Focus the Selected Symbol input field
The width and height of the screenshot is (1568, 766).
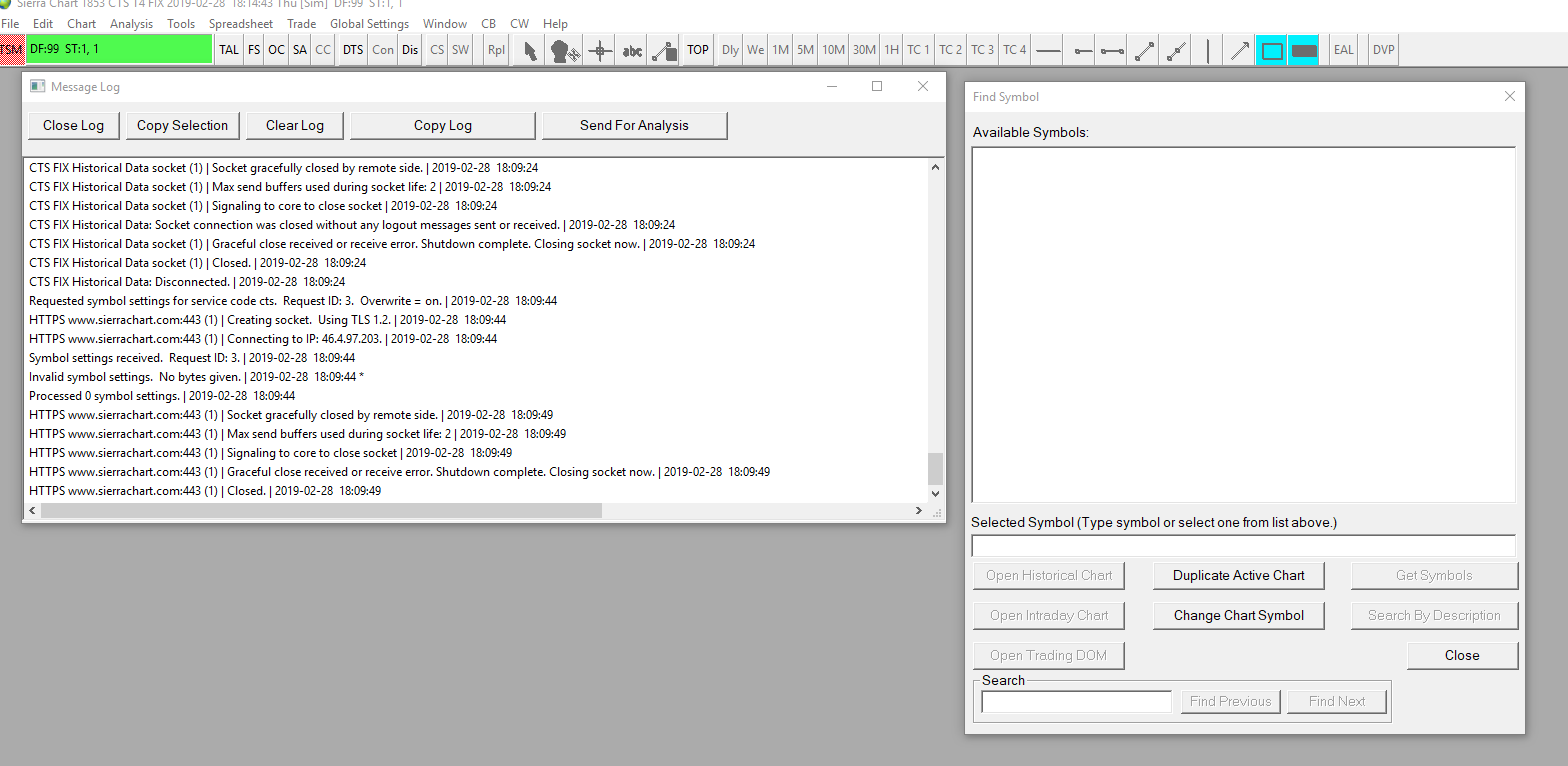coord(1243,546)
